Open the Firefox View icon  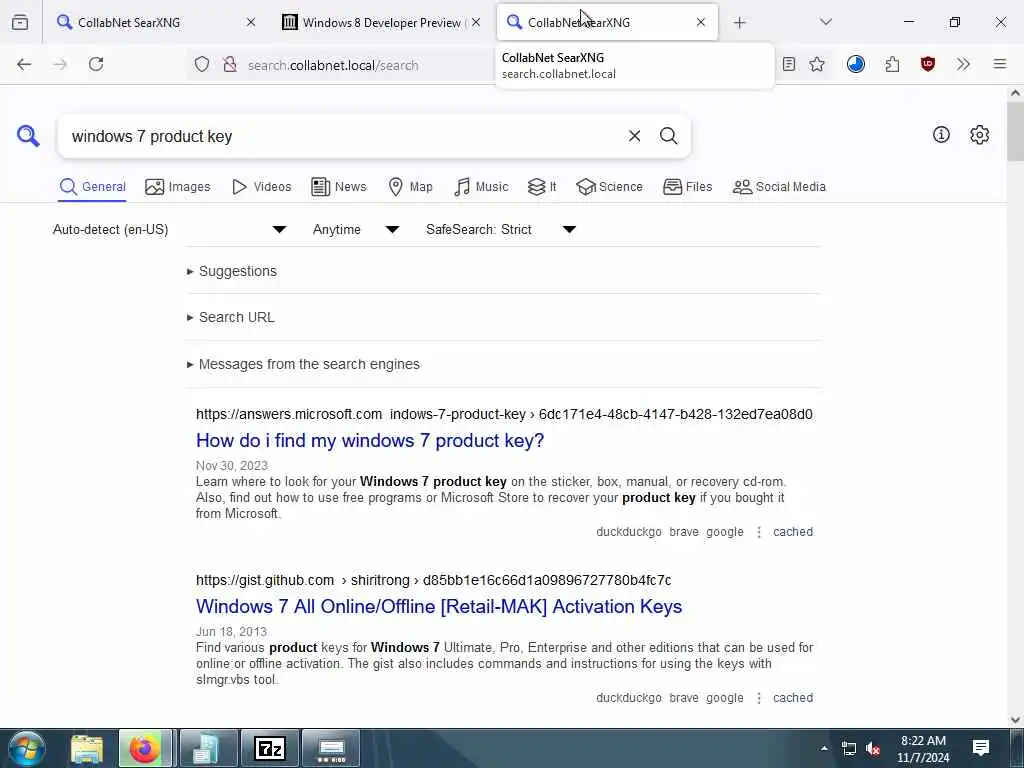20,22
